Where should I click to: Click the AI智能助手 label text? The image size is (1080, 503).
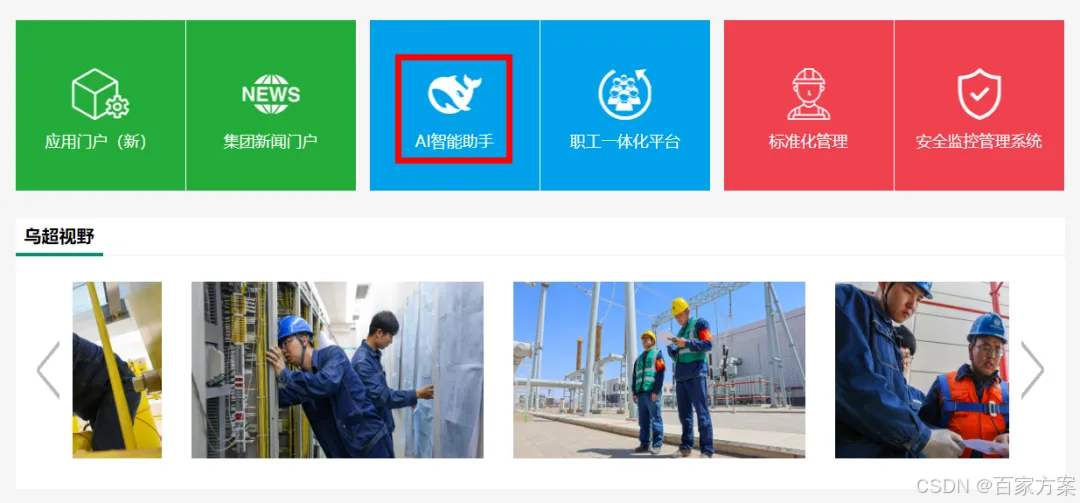point(454,142)
